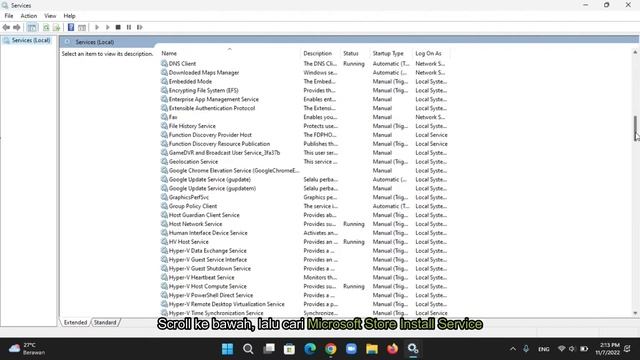Click the scrollbar down arrow

click(635, 313)
